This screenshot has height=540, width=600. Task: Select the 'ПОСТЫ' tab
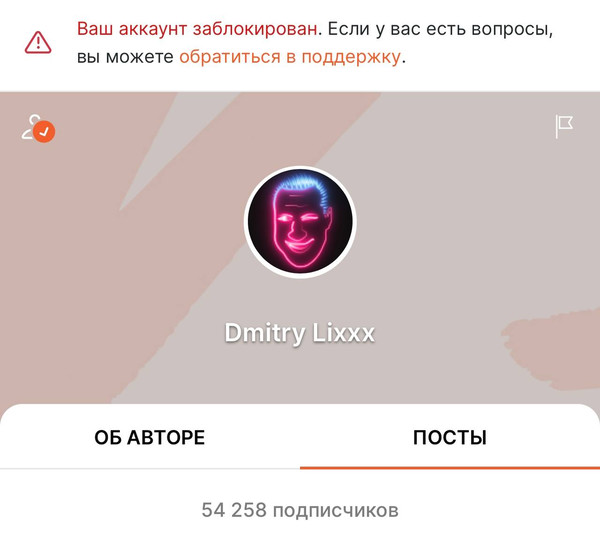[450, 437]
